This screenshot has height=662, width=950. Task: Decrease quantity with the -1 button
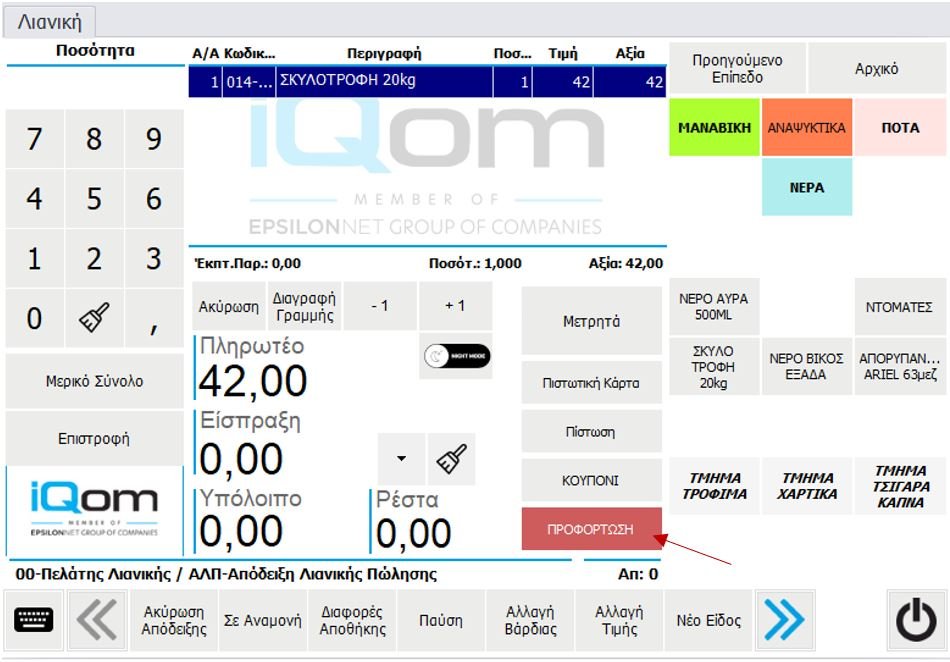(380, 306)
